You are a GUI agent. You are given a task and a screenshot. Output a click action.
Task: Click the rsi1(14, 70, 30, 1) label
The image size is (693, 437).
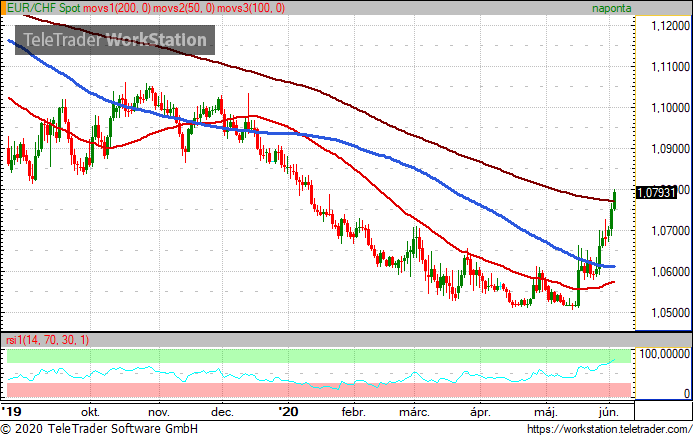47,340
